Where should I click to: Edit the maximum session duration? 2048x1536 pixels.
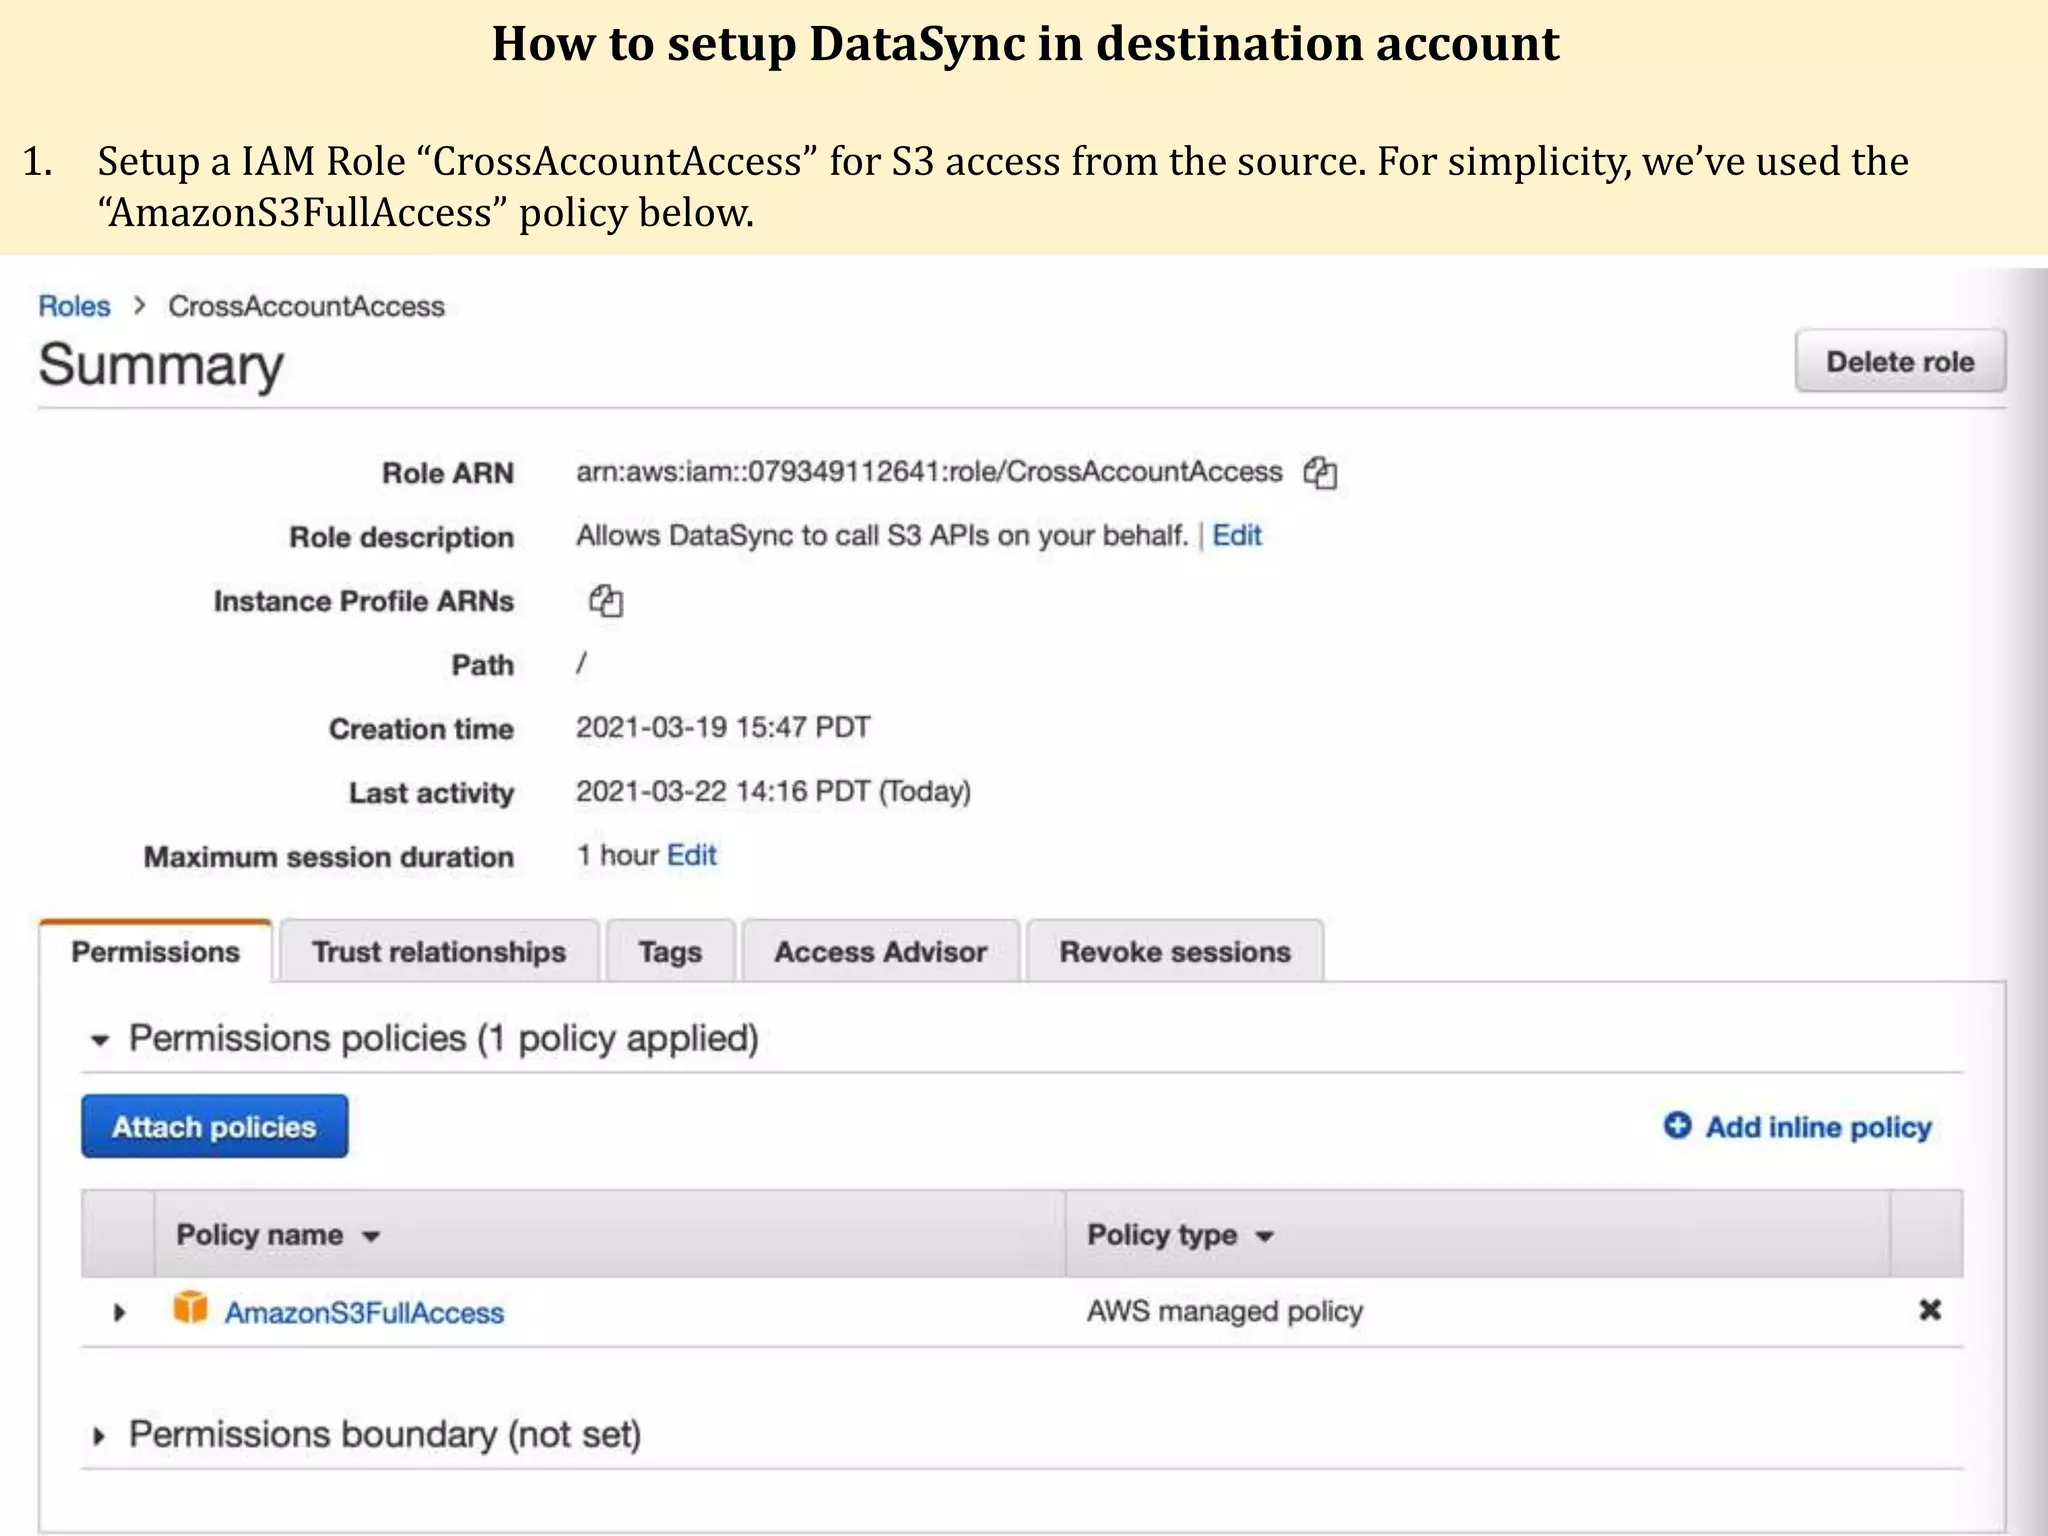coord(692,856)
